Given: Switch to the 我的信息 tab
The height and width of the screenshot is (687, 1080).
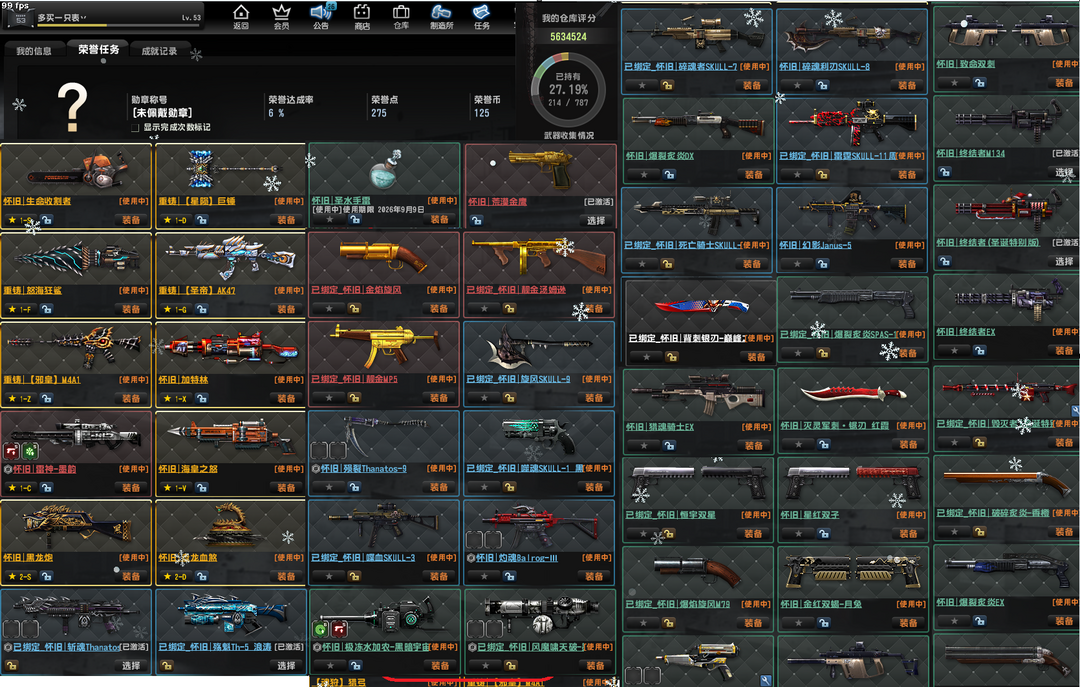Looking at the screenshot, I should pyautogui.click(x=34, y=51).
